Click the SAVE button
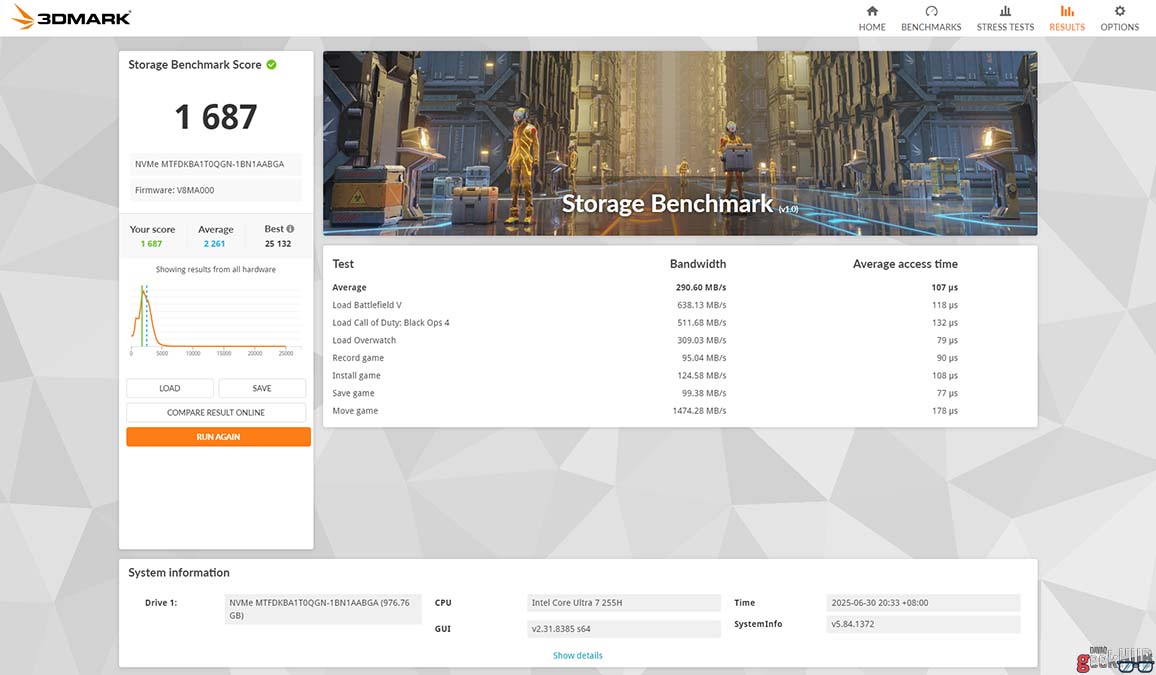The width and height of the screenshot is (1156, 675). 262,388
